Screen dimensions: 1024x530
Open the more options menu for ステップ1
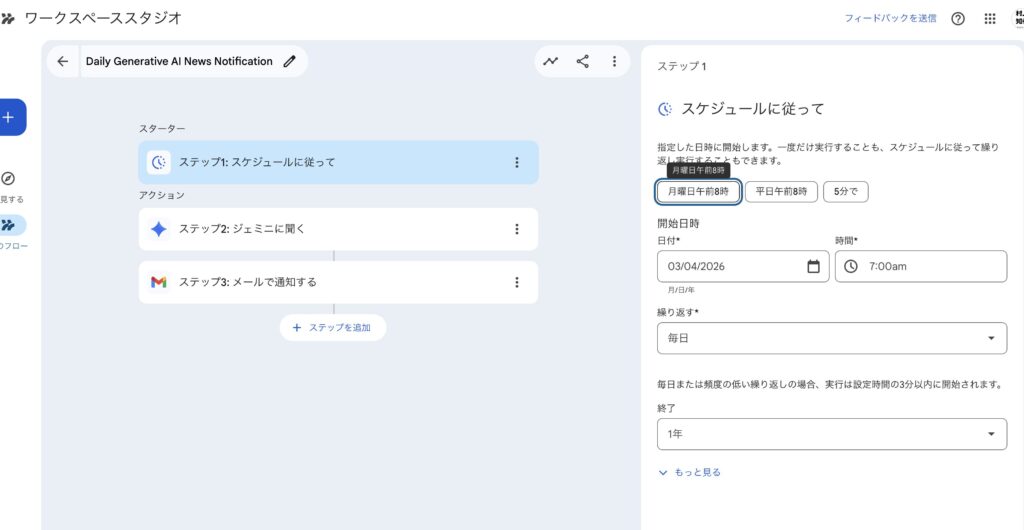click(x=517, y=162)
